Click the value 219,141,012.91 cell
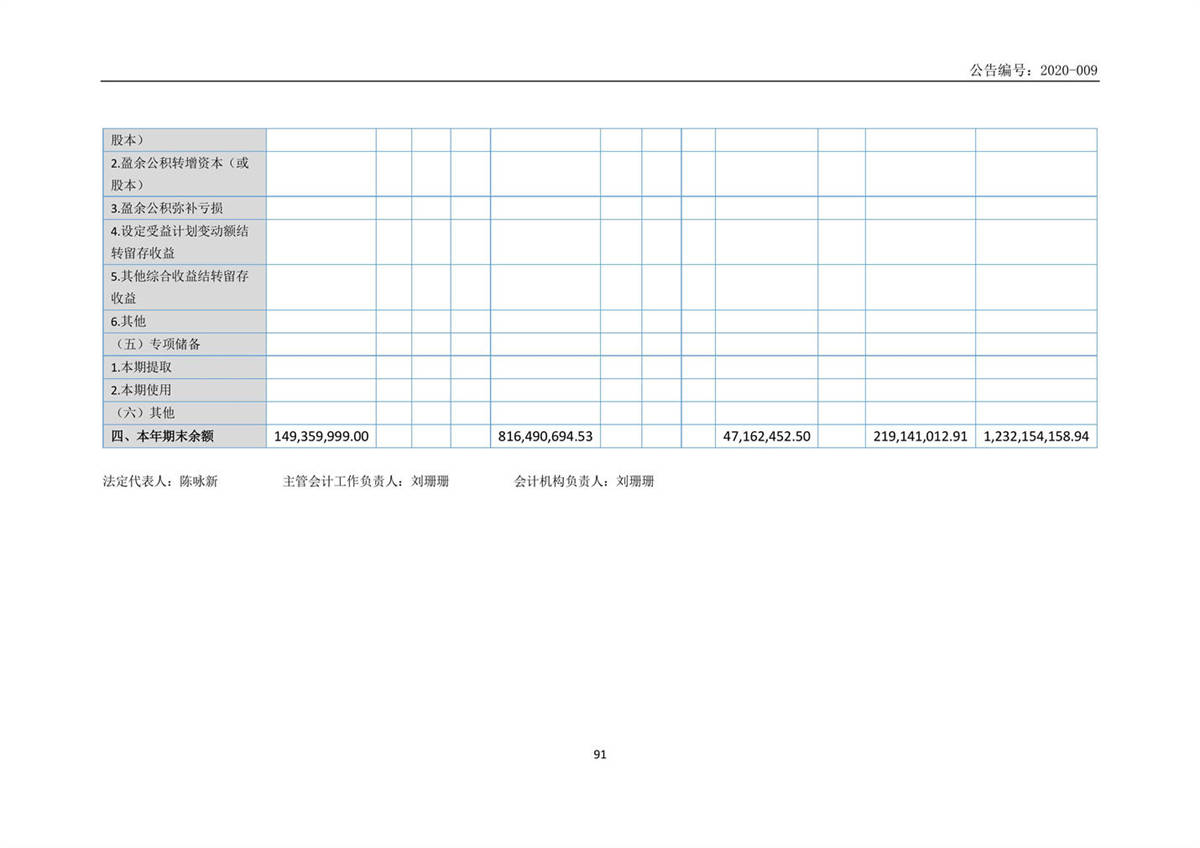 [920, 436]
